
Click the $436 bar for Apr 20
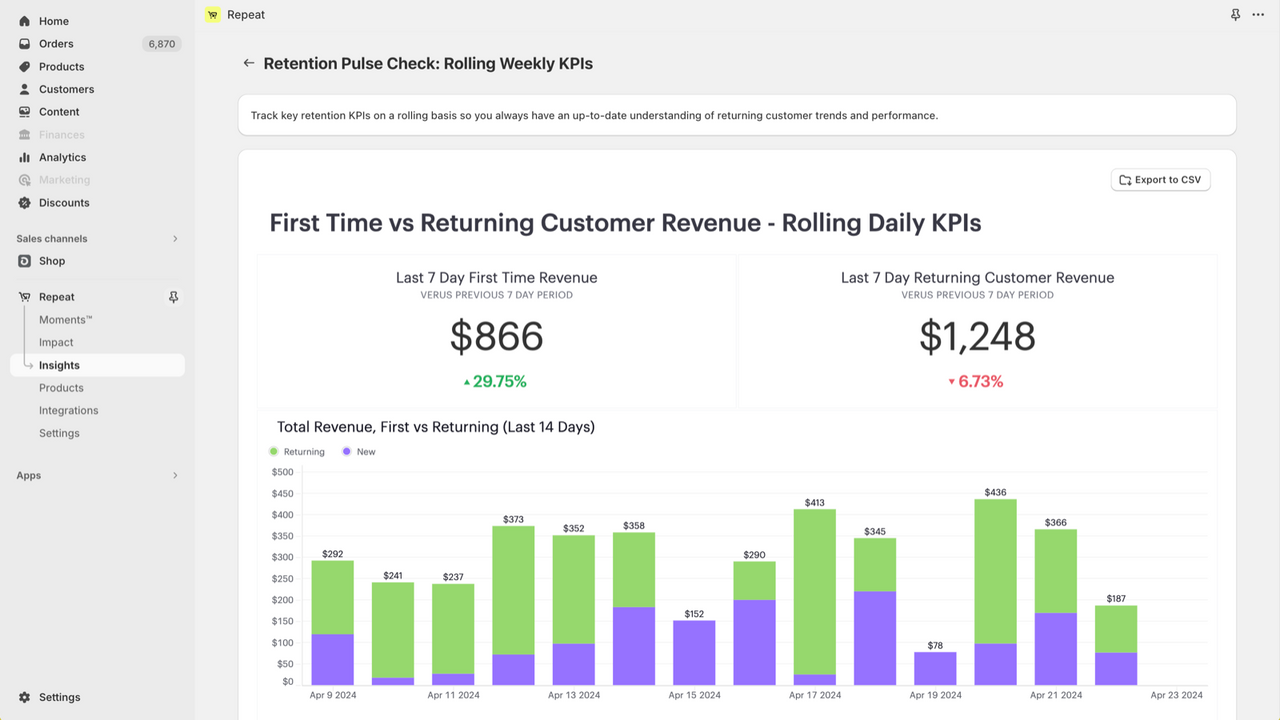995,592
